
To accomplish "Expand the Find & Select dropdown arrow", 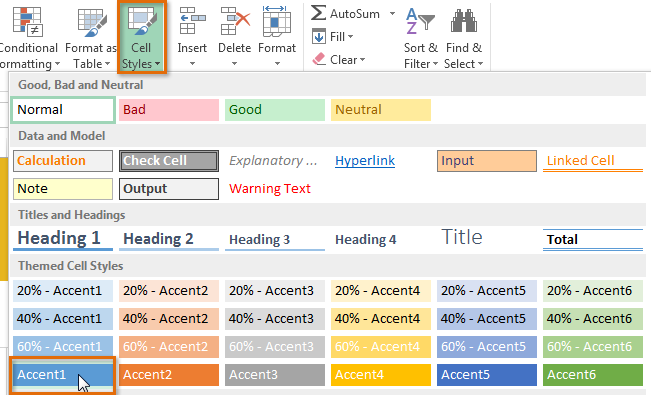I will 480,64.
